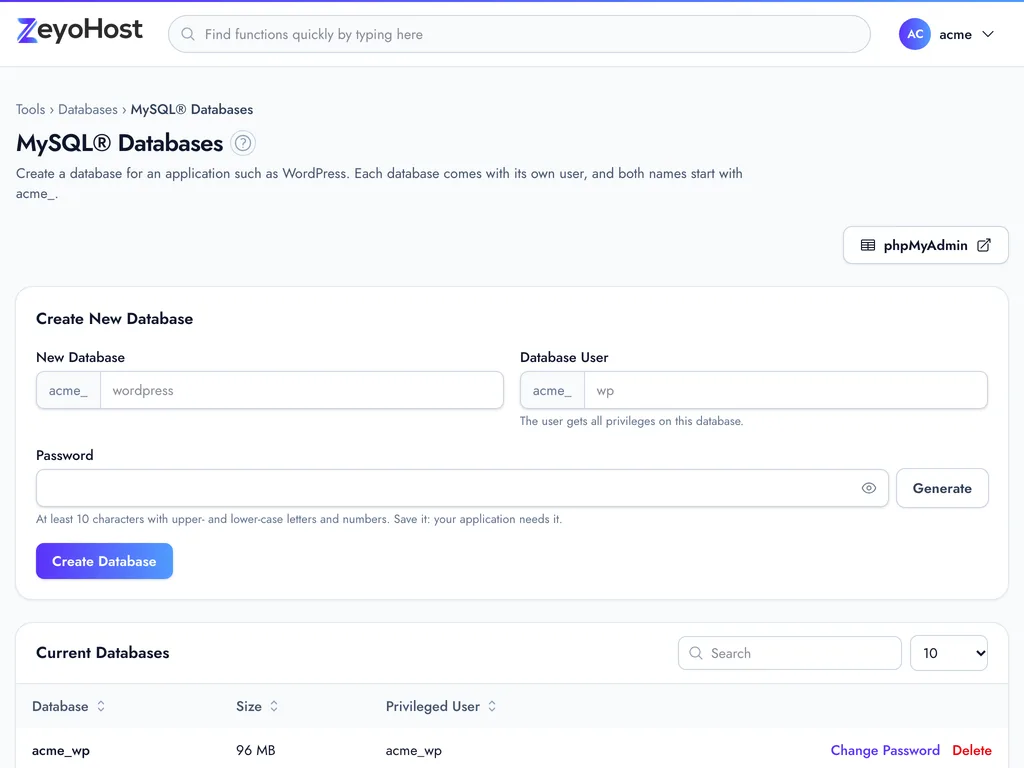
Task: Click the acme username in header
Action: [x=955, y=35]
